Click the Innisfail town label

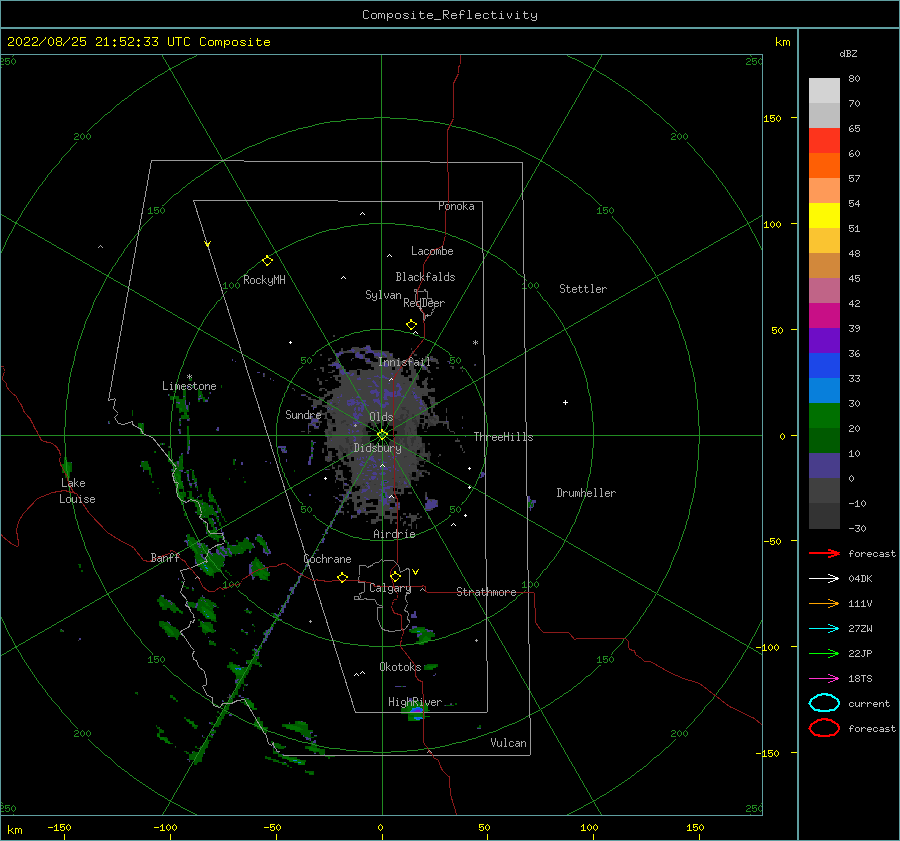404,362
